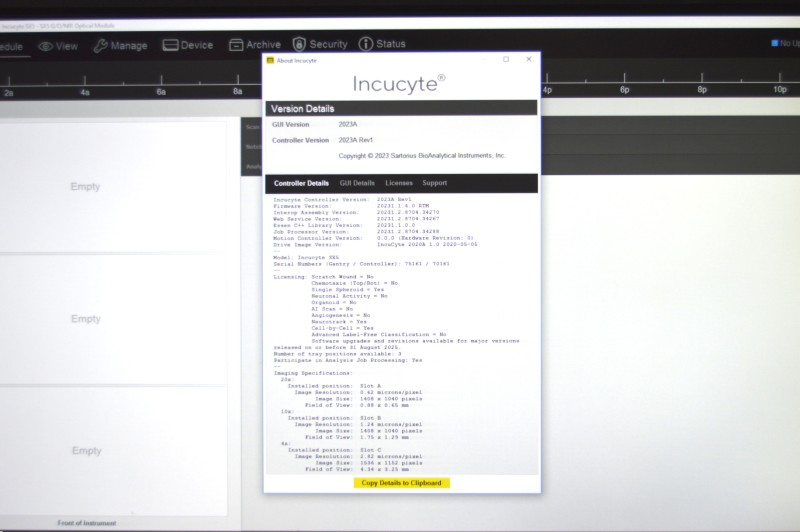Click the About Incucyte title bar icon
The width and height of the screenshot is (800, 532).
[x=270, y=60]
